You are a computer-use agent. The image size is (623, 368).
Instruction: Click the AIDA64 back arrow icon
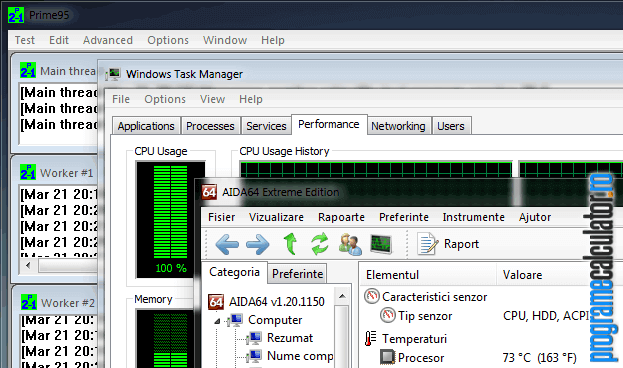pyautogui.click(x=227, y=244)
